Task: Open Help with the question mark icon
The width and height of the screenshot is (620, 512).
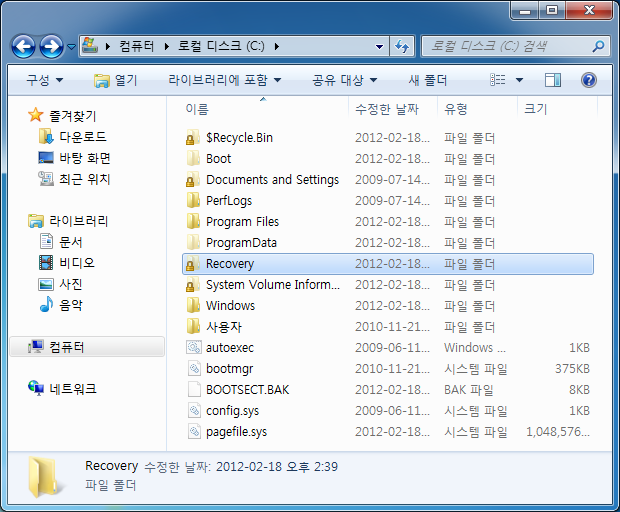Action: coord(589,80)
